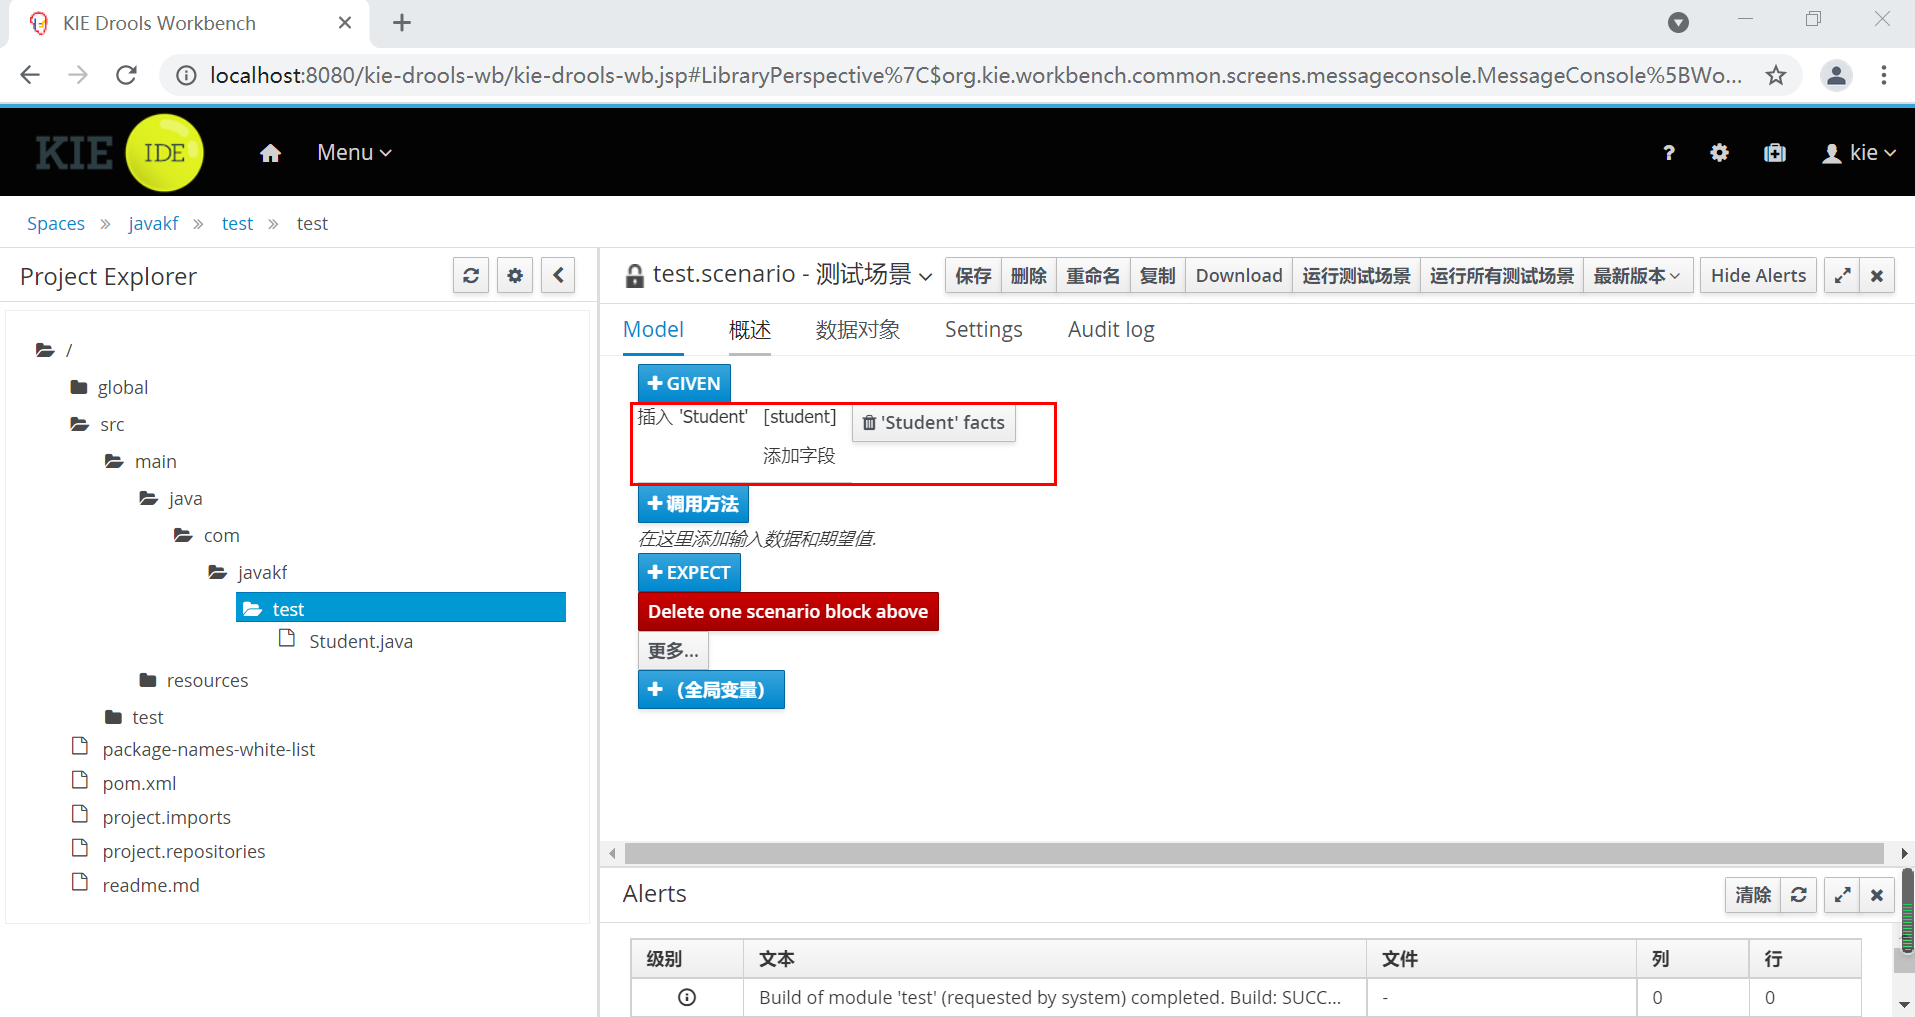Viewport: 1915px width, 1017px height.
Task: Open the admin settings gear in header
Action: coord(1719,153)
